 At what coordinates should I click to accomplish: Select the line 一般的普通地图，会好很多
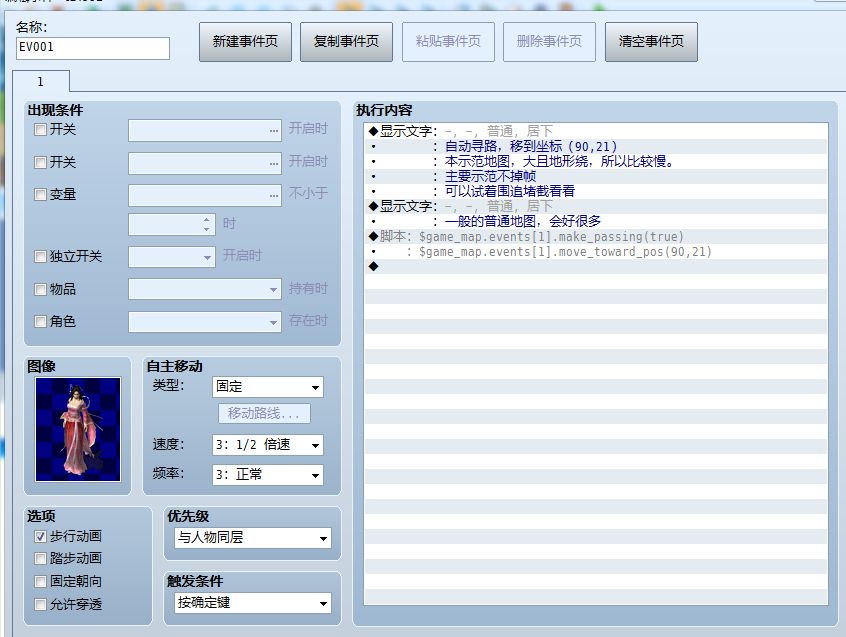pos(596,221)
